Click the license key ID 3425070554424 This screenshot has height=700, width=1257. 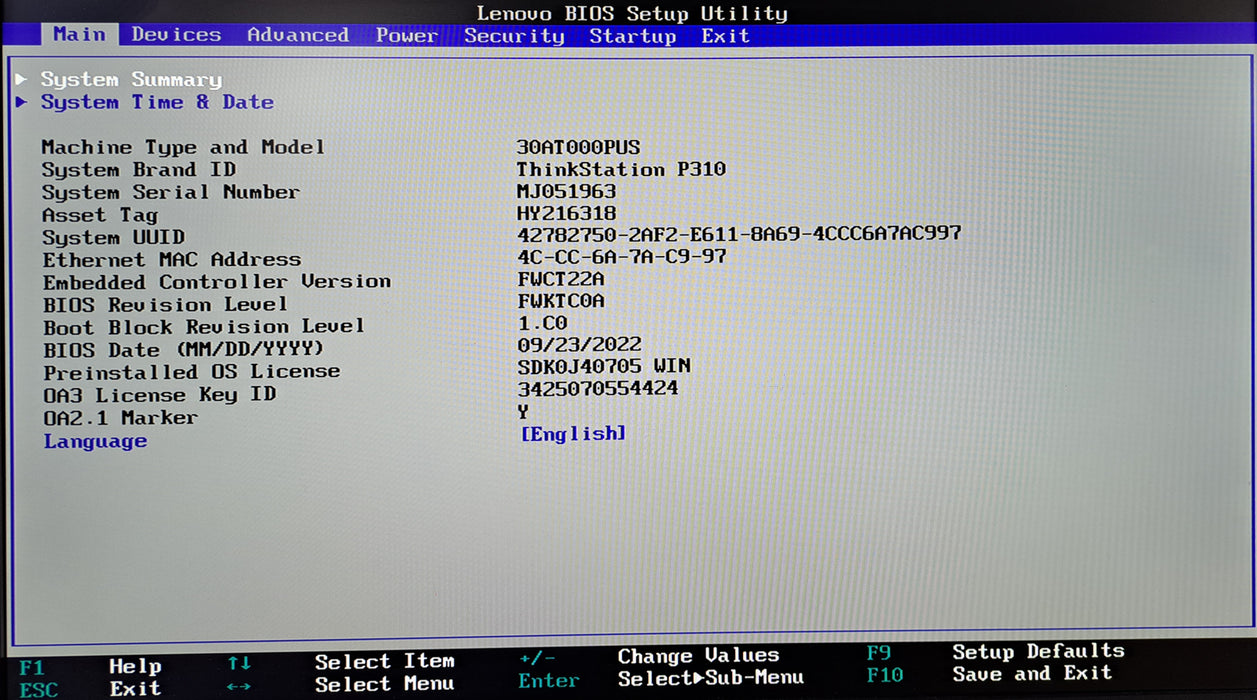pyautogui.click(x=598, y=388)
